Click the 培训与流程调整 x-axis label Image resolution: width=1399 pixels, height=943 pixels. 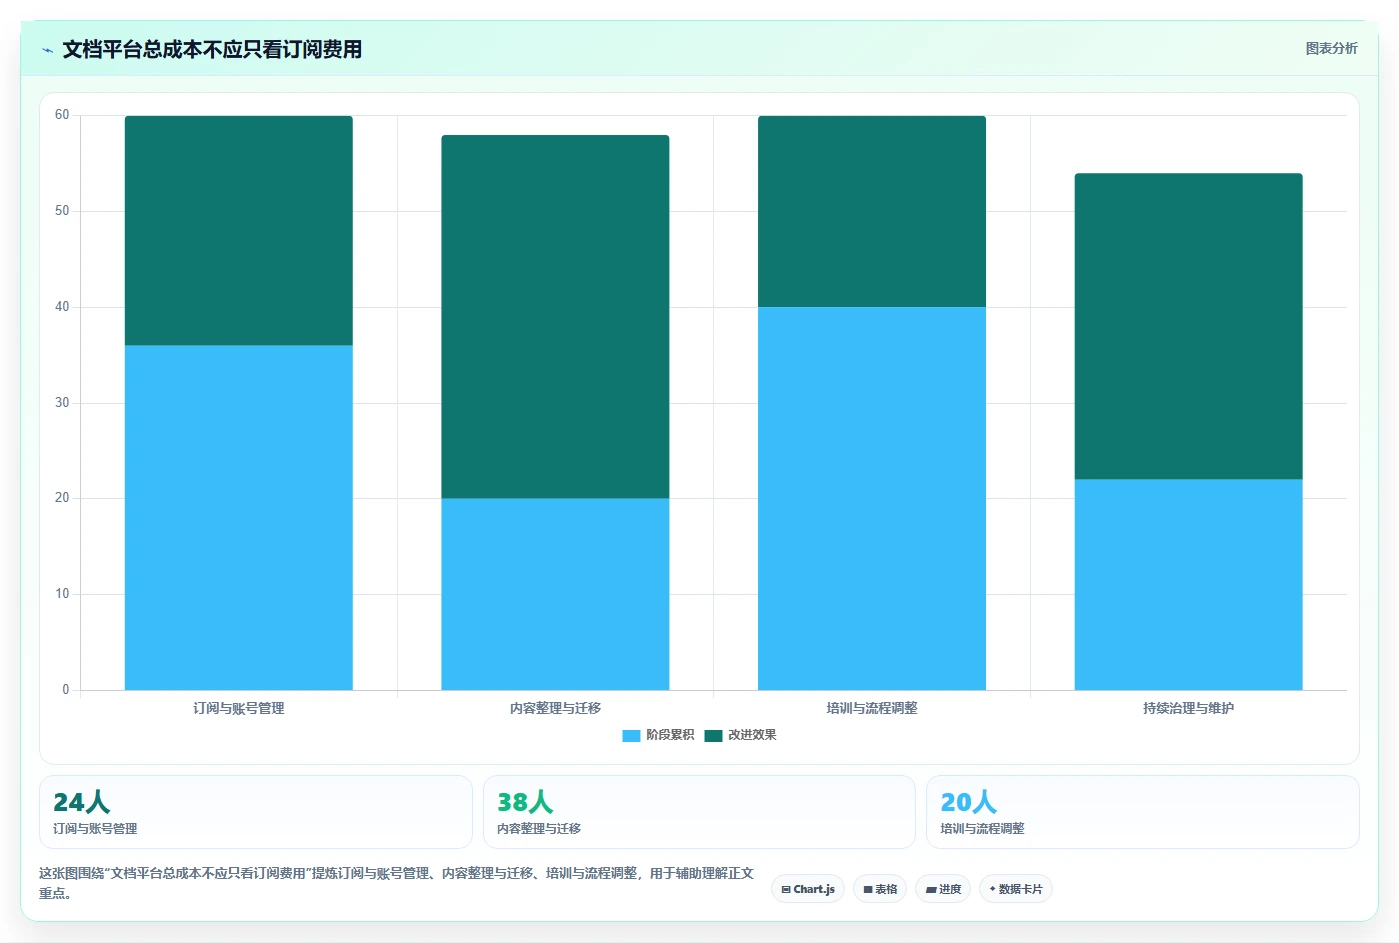click(x=872, y=708)
